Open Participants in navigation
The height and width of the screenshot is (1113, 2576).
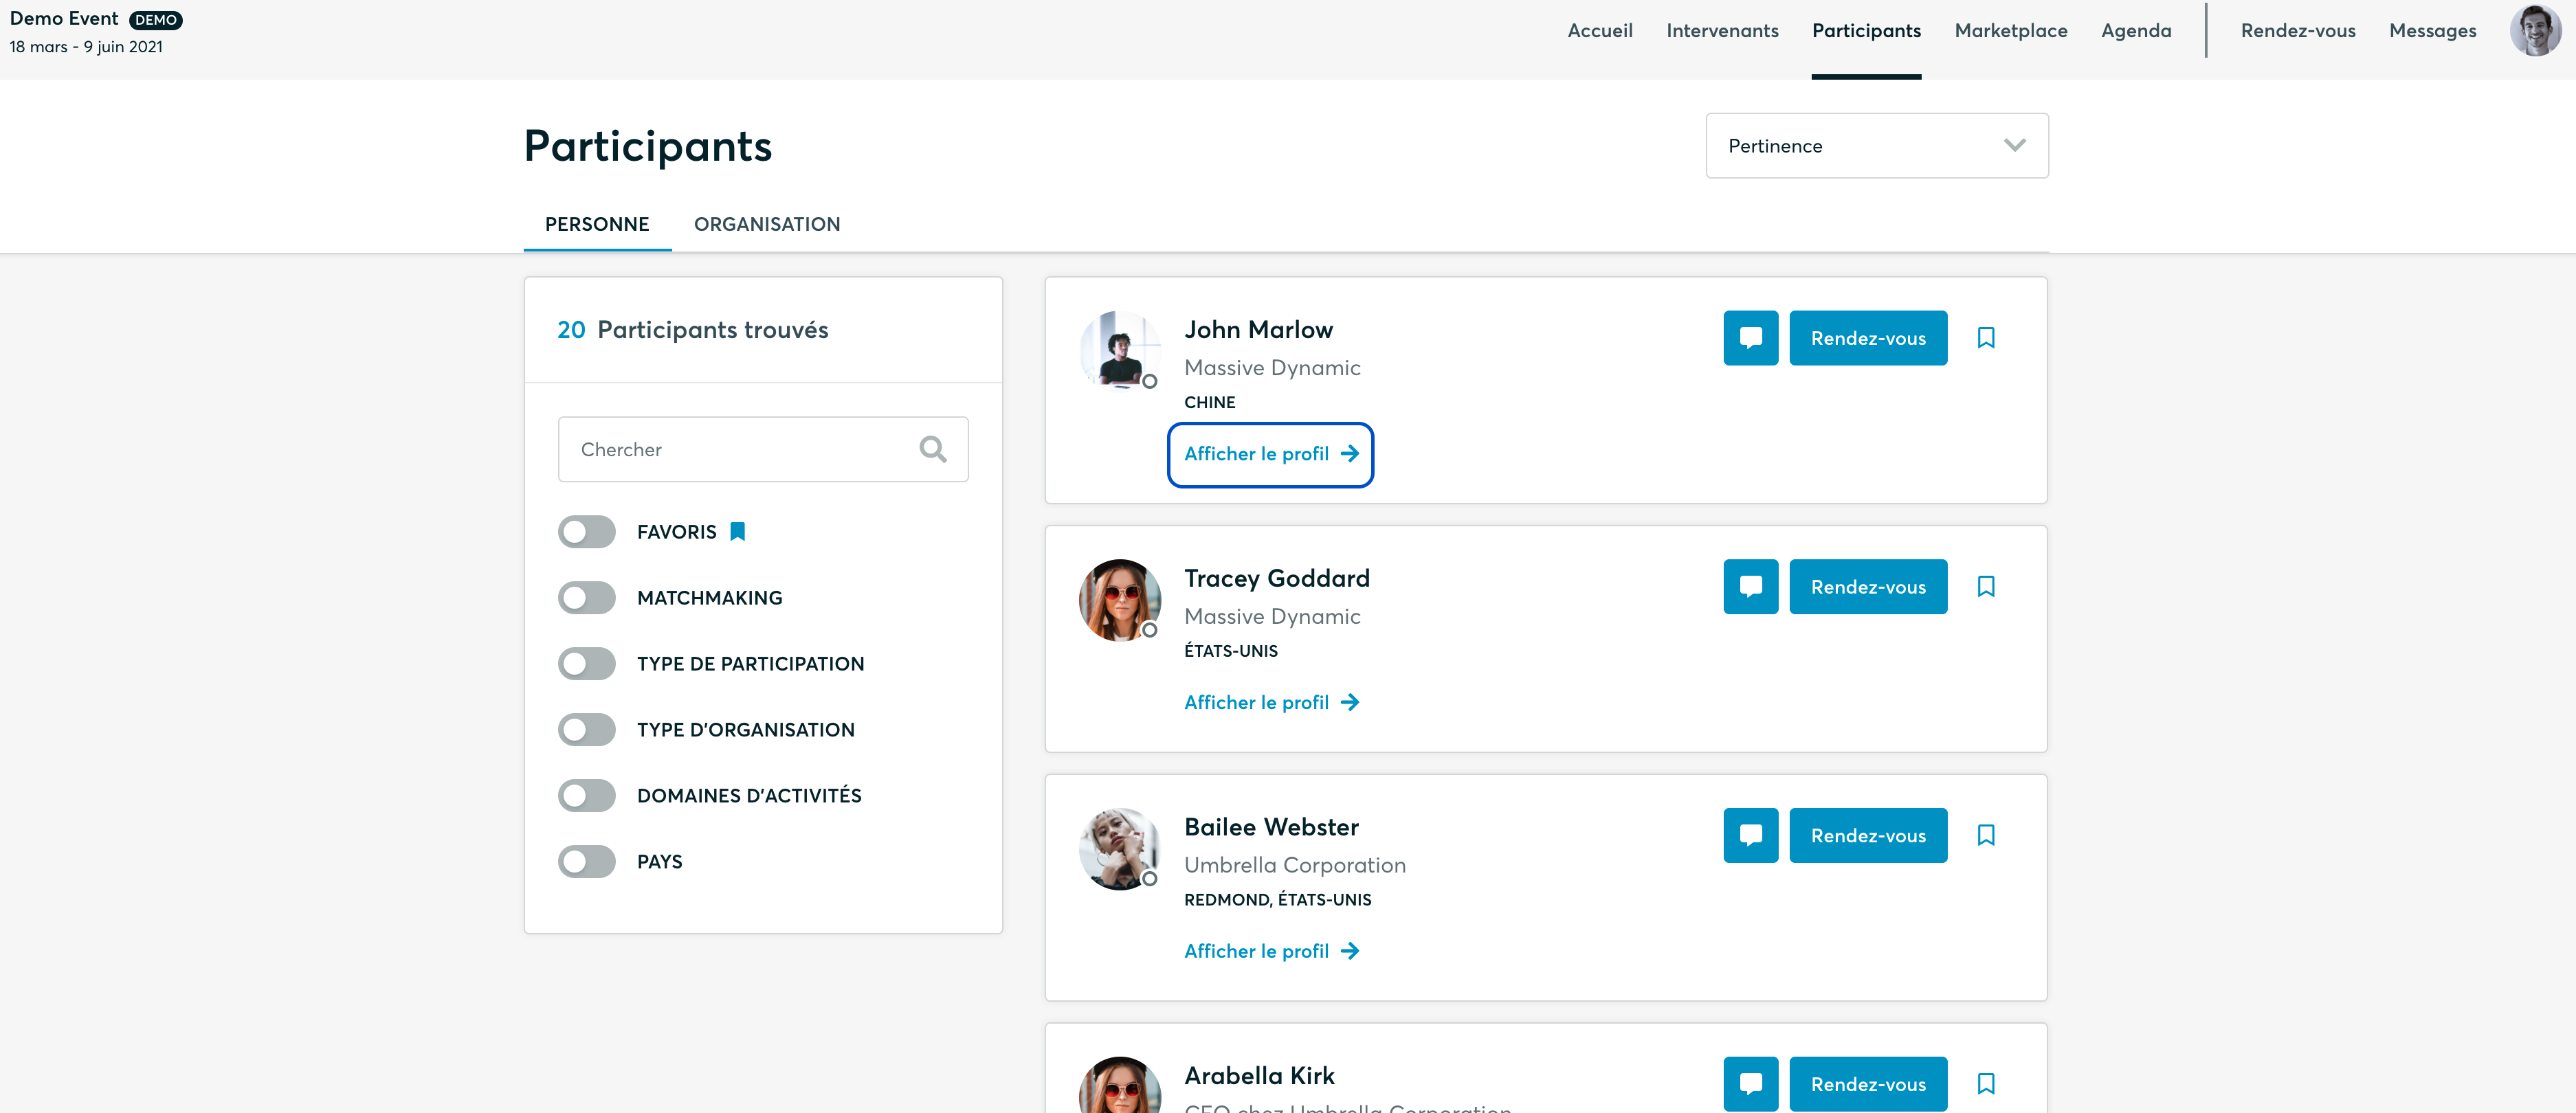click(x=1866, y=31)
